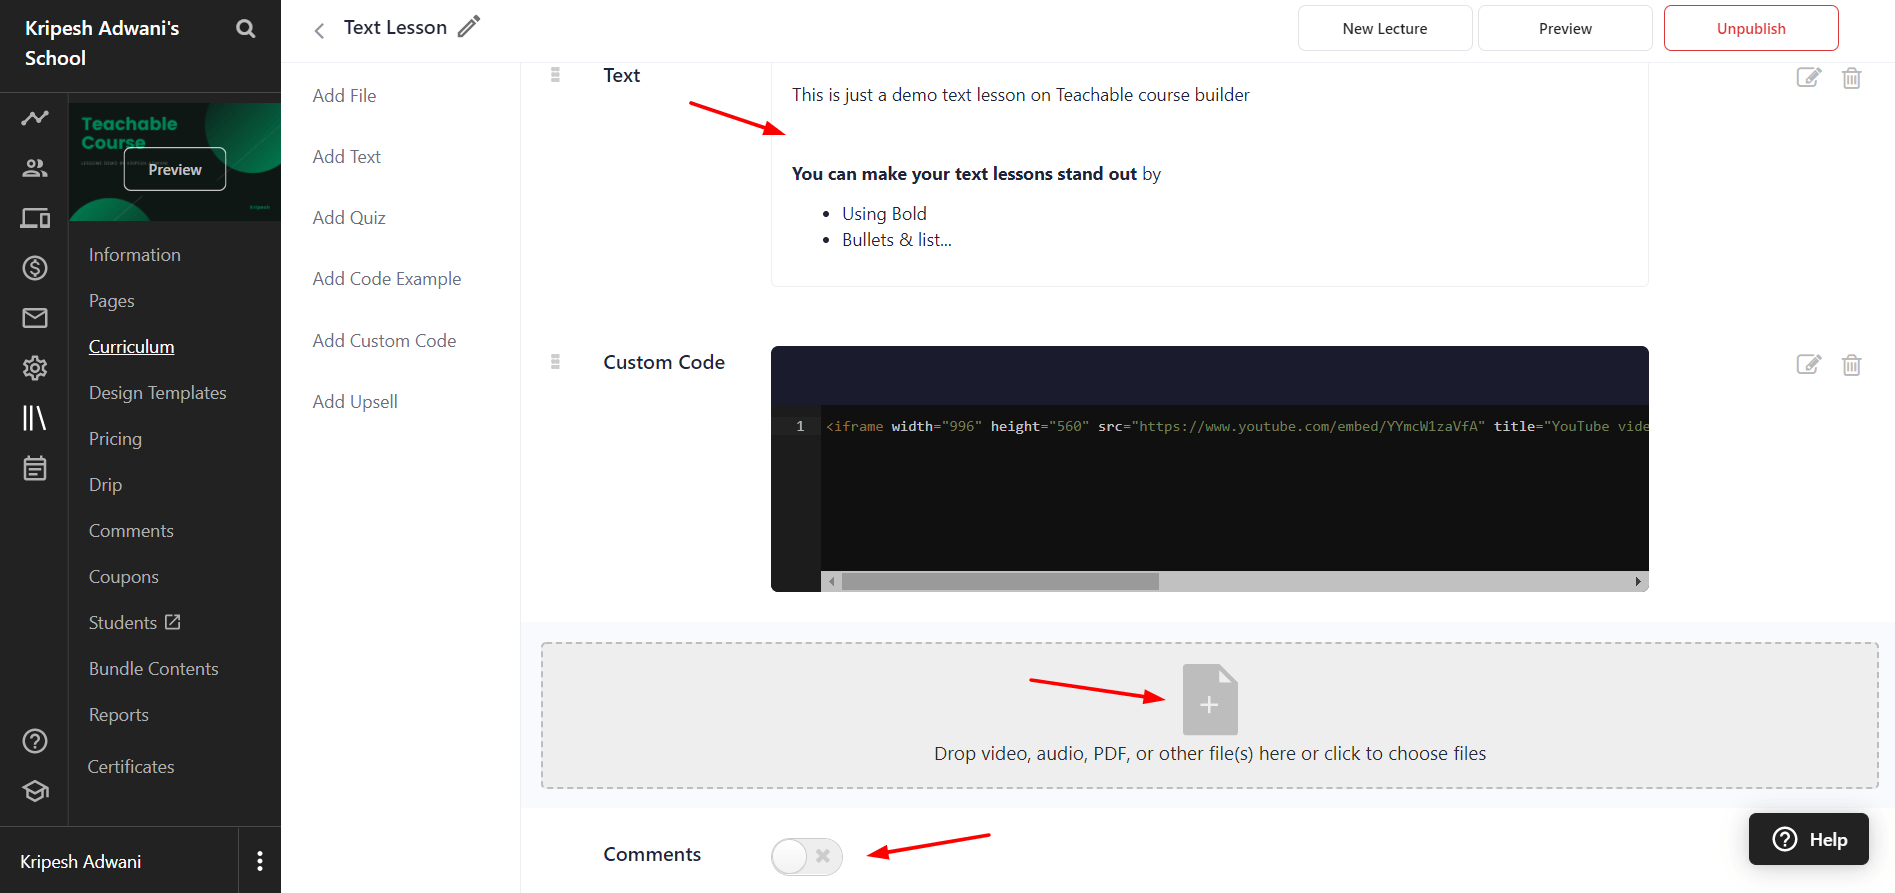The height and width of the screenshot is (893, 1895).
Task: Click the file upload drop zone
Action: click(1209, 715)
